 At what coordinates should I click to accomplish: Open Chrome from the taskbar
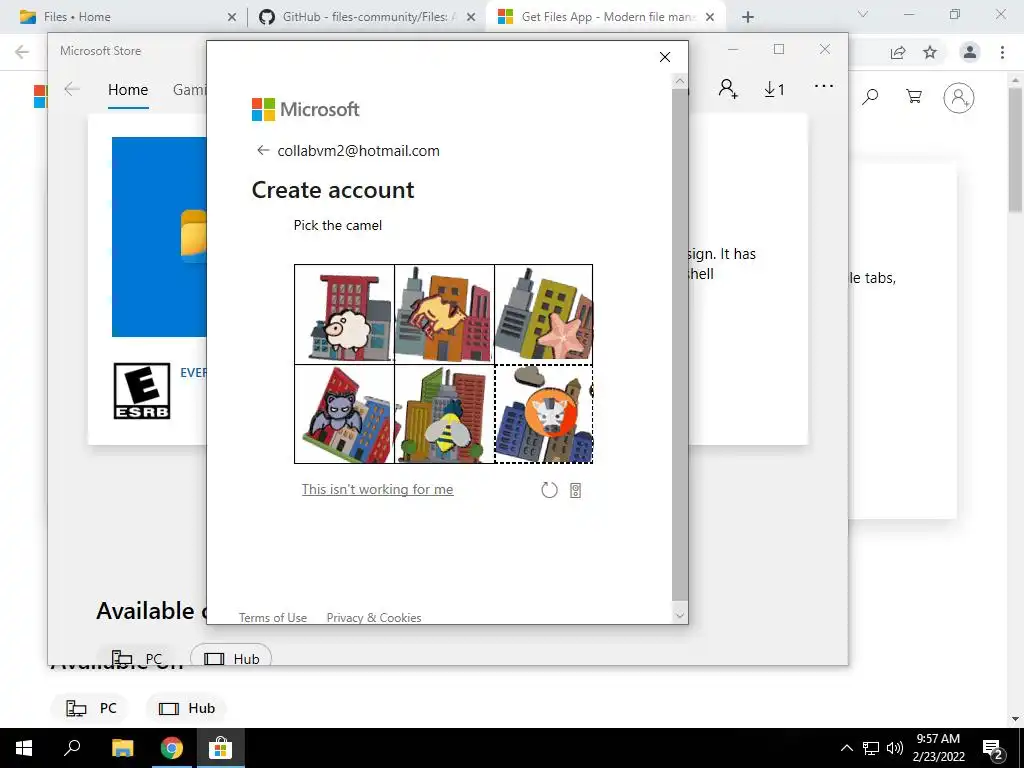pos(171,748)
